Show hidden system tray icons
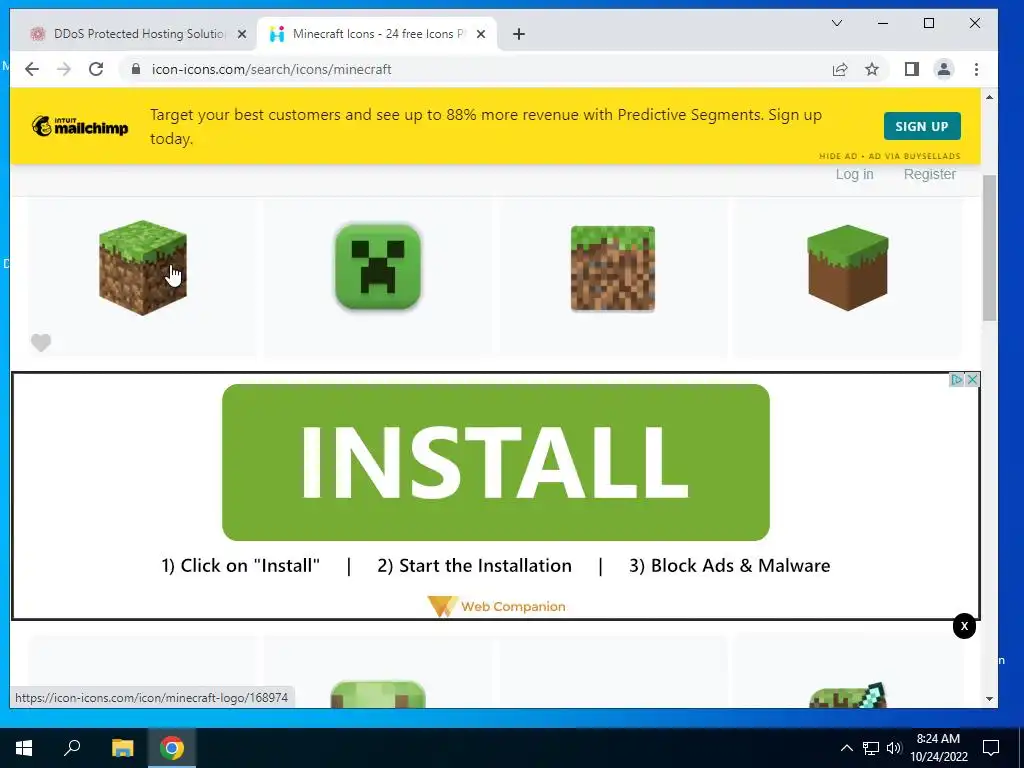 point(846,748)
